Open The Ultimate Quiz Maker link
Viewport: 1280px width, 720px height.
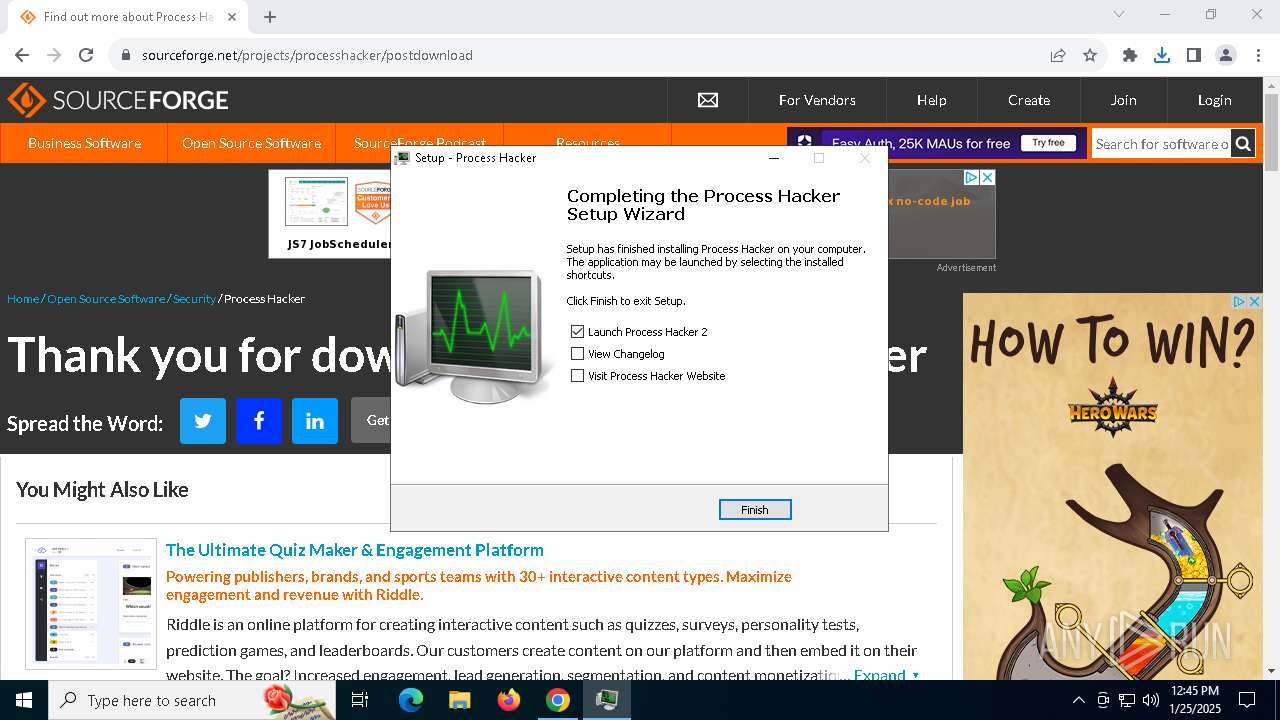355,550
